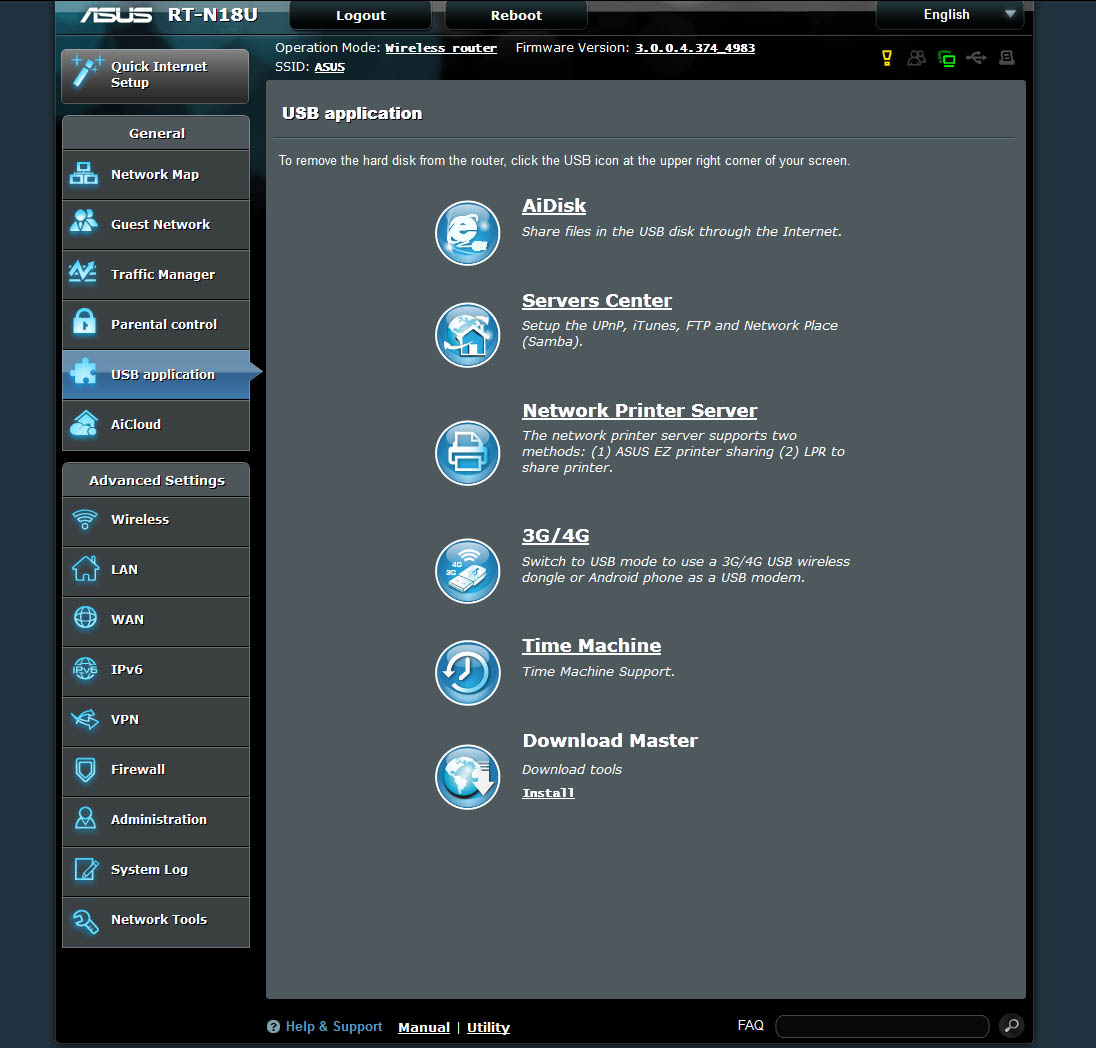Viewport: 1096px width, 1048px height.
Task: Click the ASUS SSID link
Action: 329,67
